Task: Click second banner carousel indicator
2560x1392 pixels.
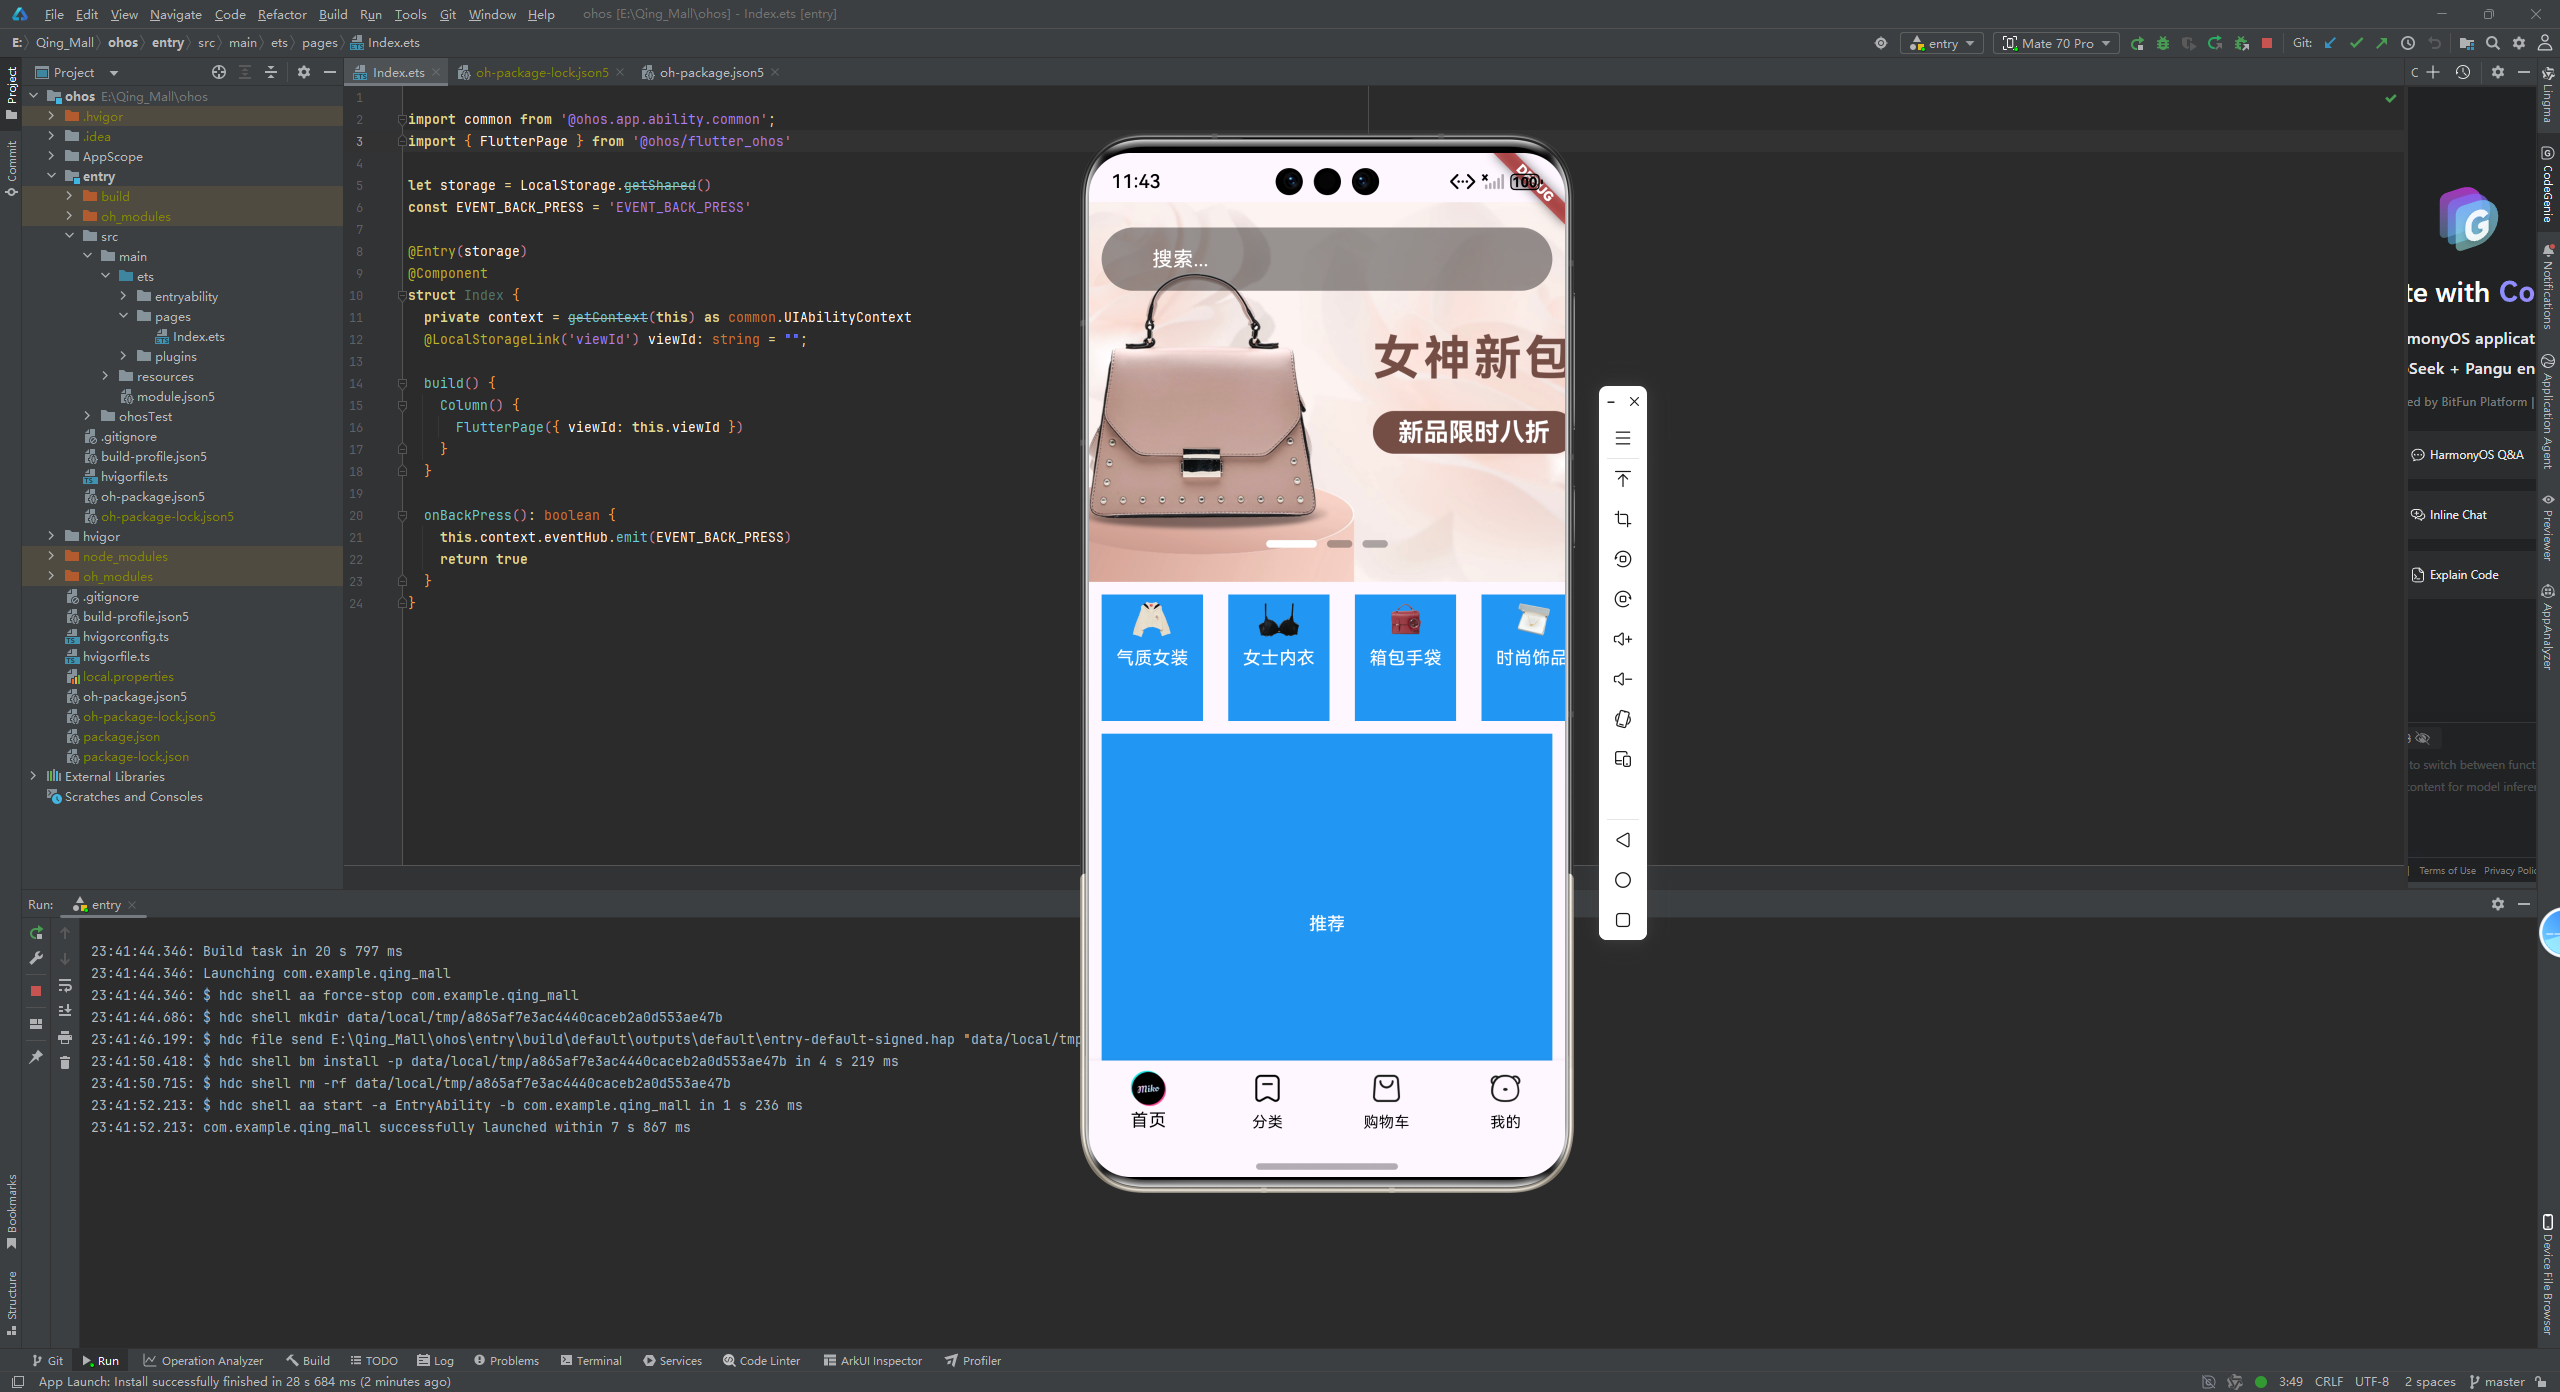Action: 1339,544
